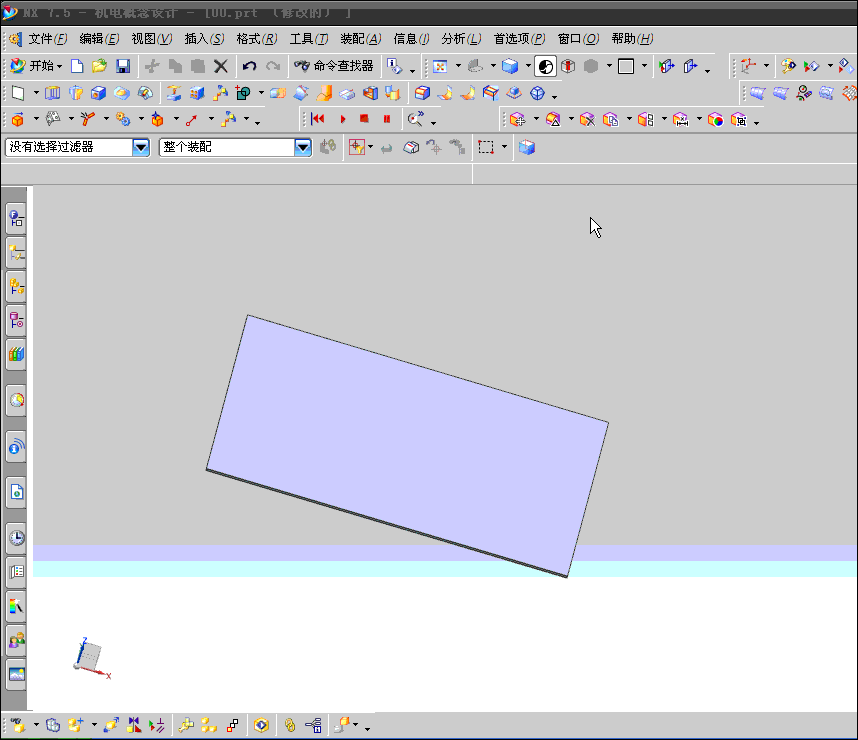The height and width of the screenshot is (740, 858).
Task: Toggle the shaded black-white rendering icon
Action: [x=546, y=67]
